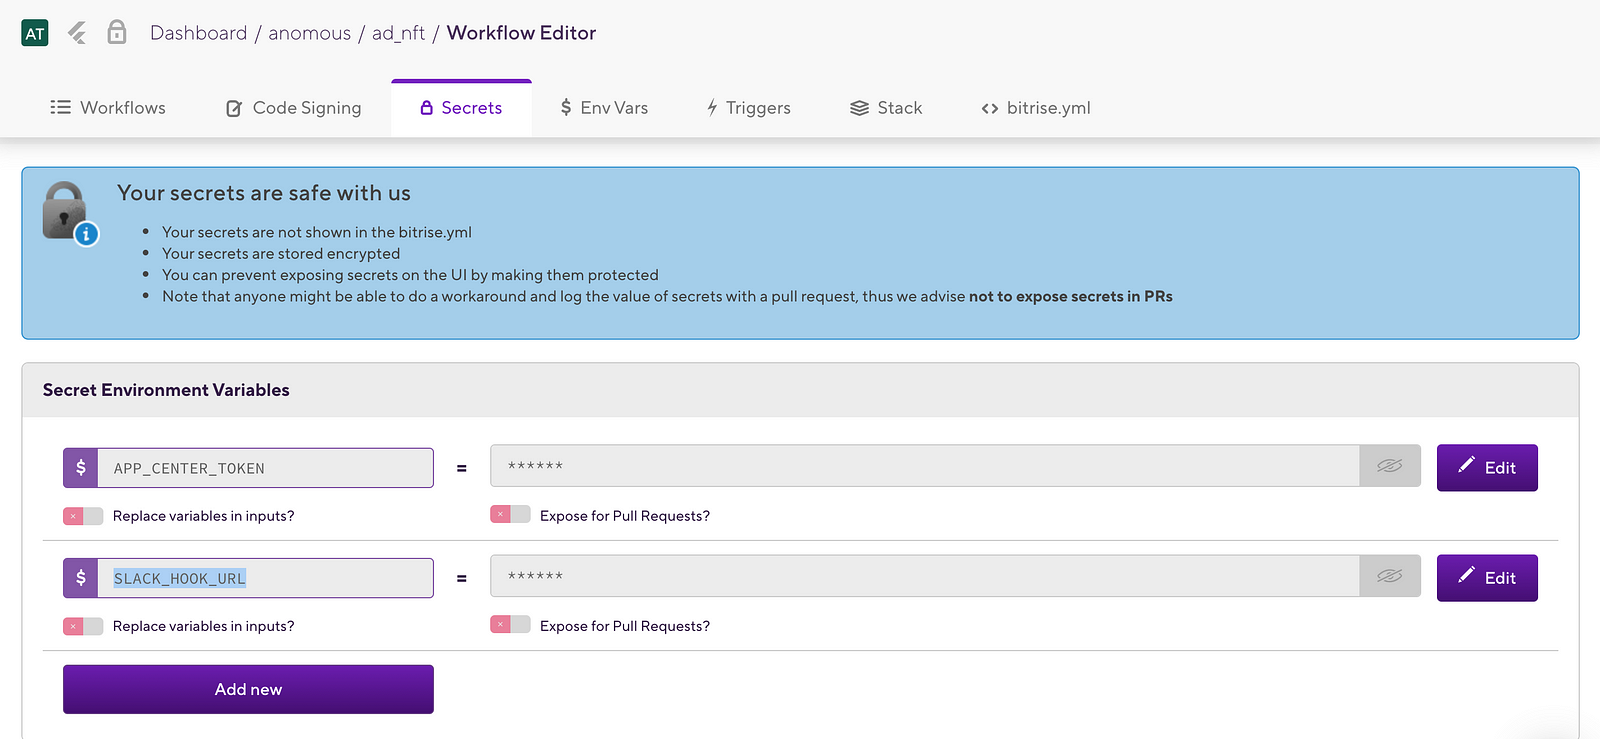
Task: Click the padlock icon in breadcrumb bar
Action: click(117, 32)
